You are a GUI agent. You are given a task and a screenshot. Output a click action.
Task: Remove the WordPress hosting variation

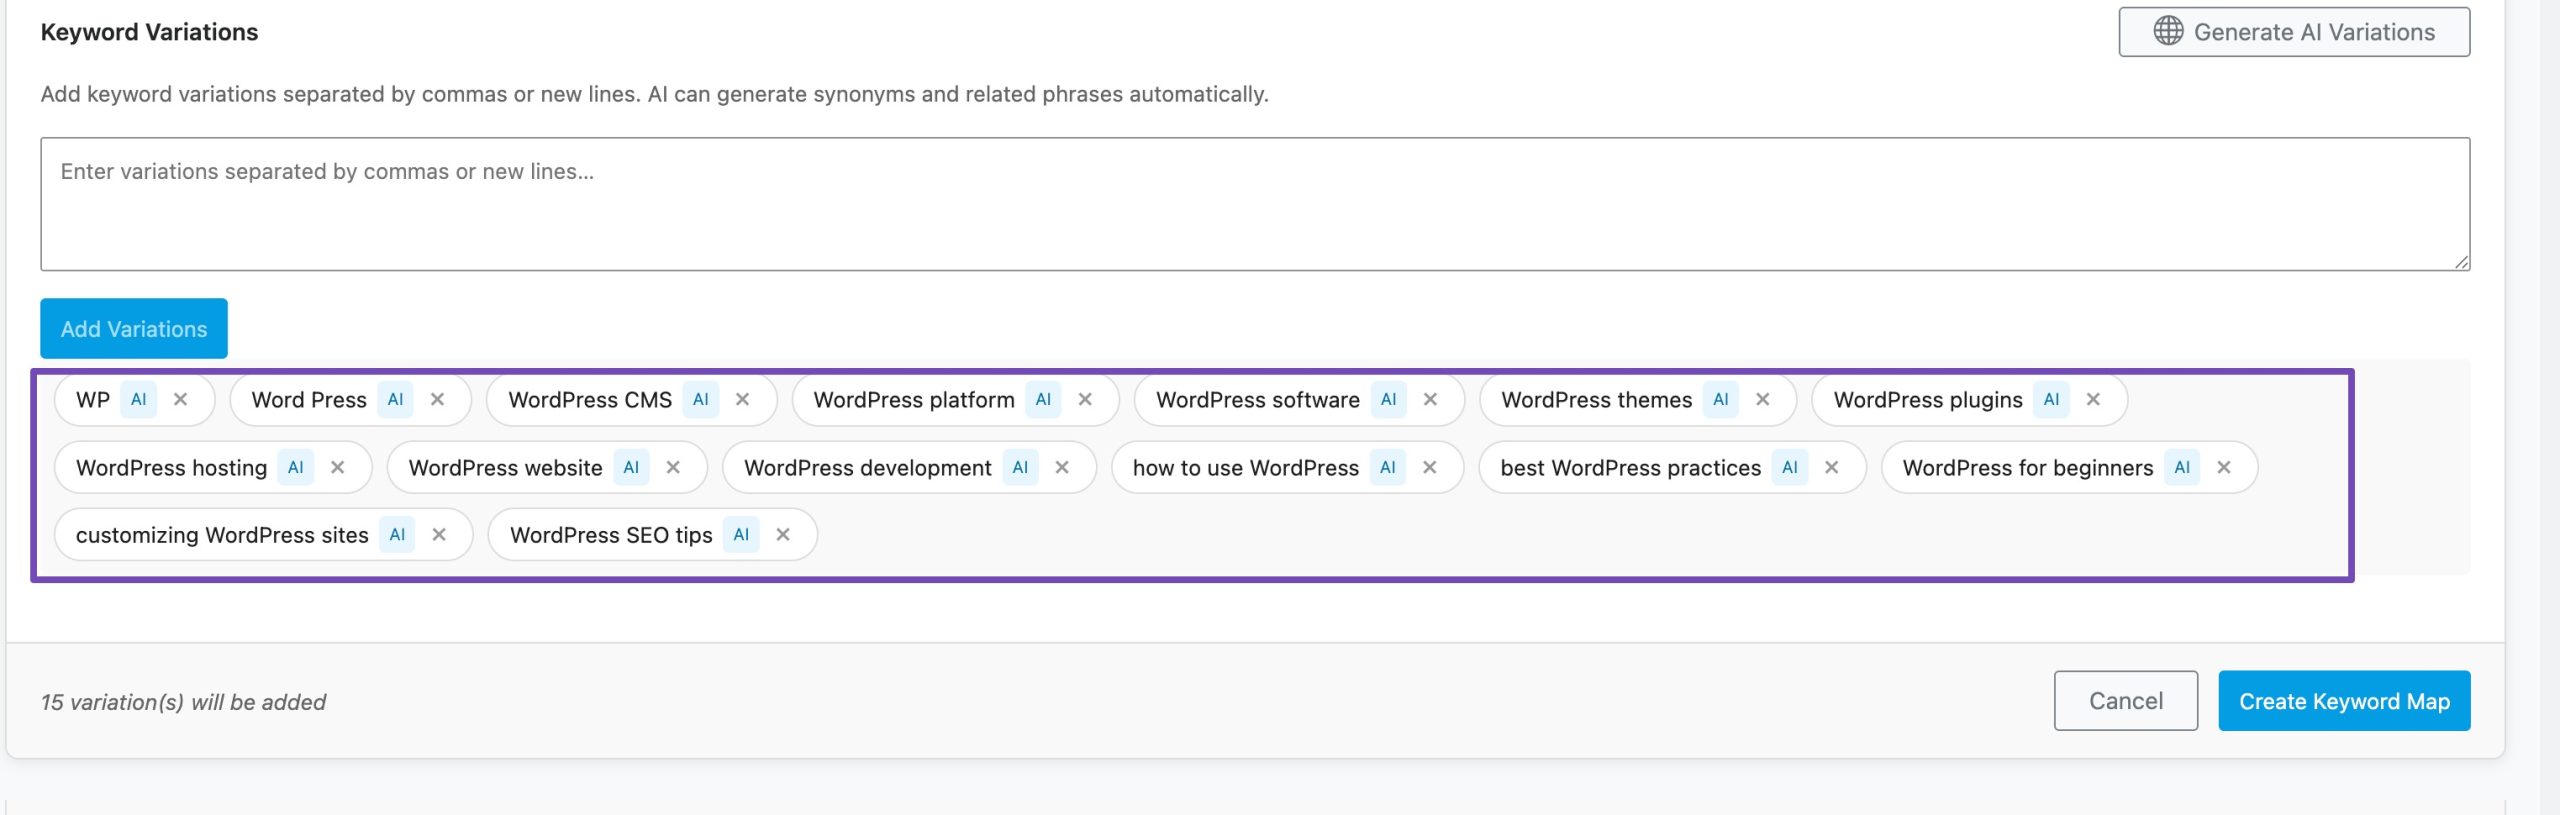click(337, 467)
